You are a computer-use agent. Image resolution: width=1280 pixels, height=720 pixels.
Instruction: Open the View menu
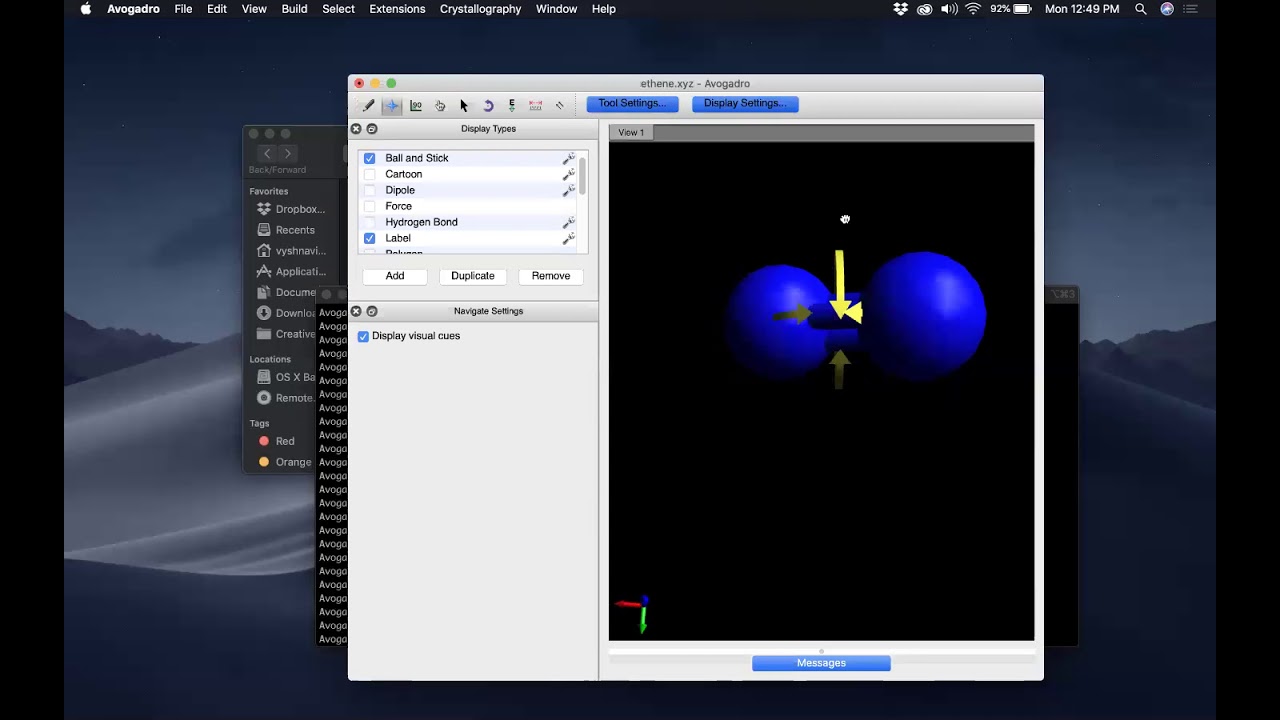pyautogui.click(x=254, y=9)
